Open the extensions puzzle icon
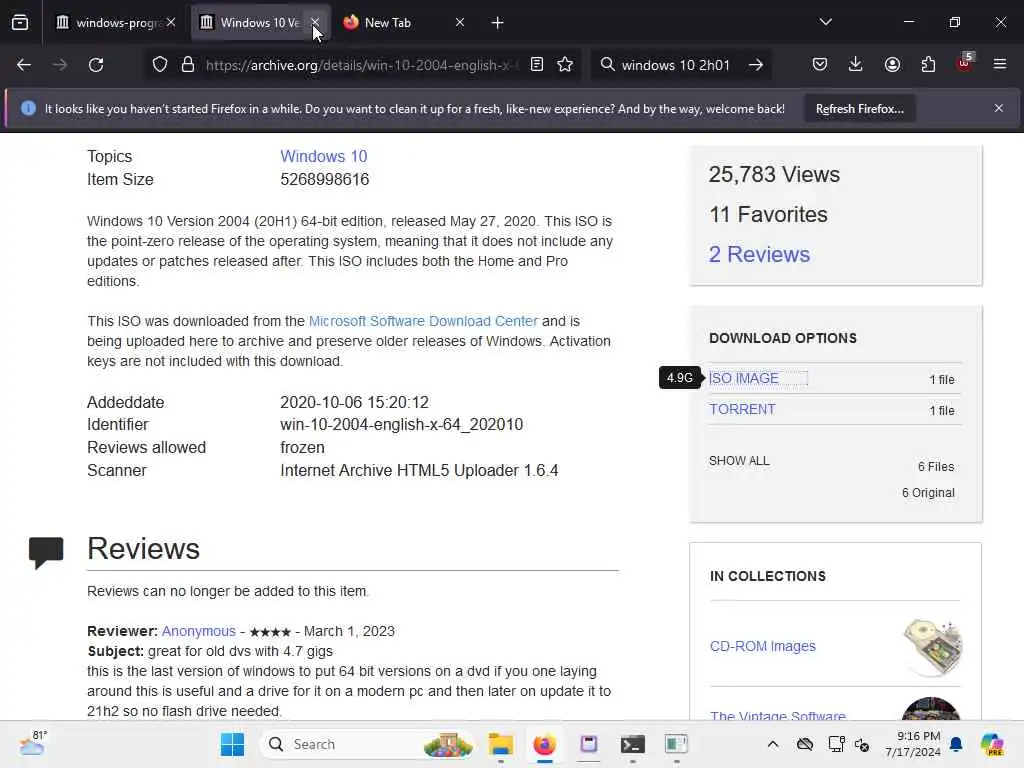Image resolution: width=1024 pixels, height=768 pixels. [928, 64]
